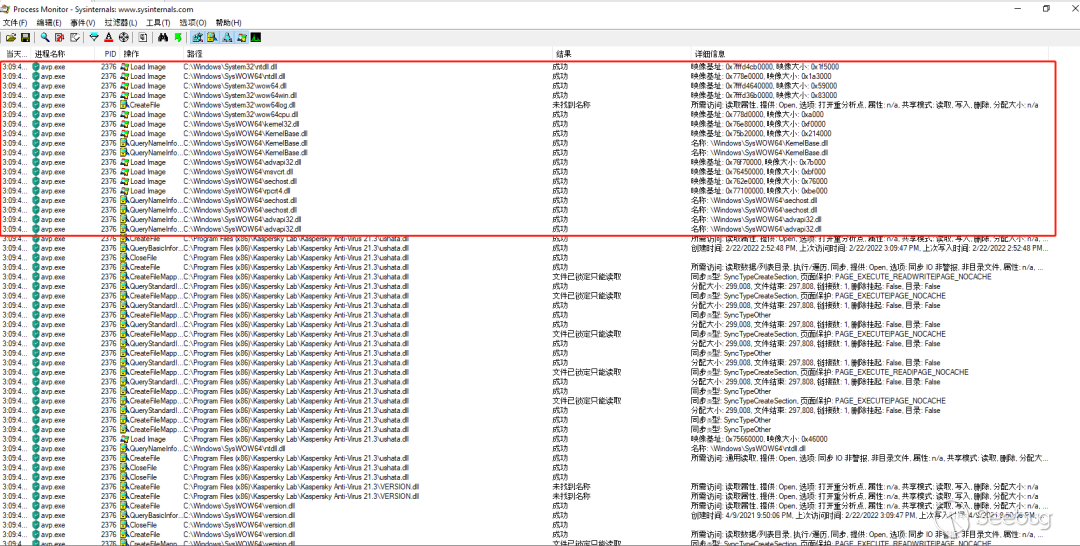This screenshot has height=546, width=1080.
Task: Open the Filter funnel toolbar icon
Action: click(94, 37)
